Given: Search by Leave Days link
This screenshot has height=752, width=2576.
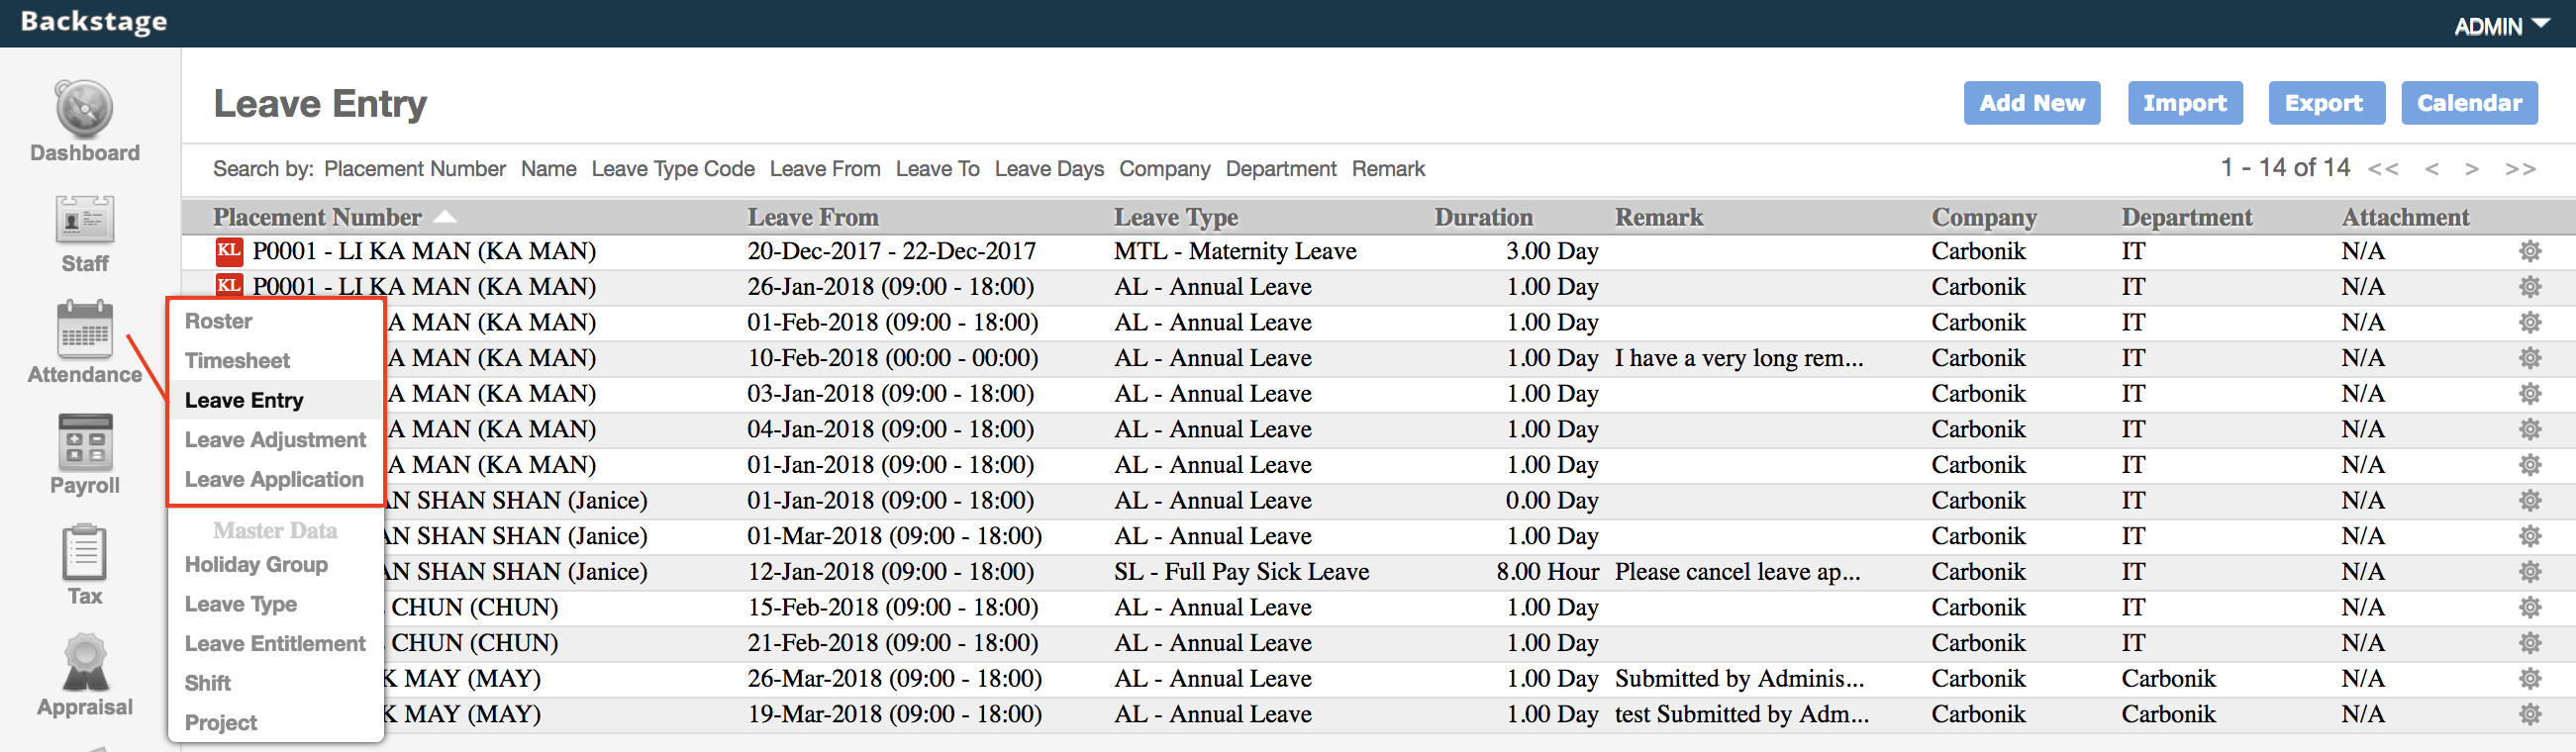Looking at the screenshot, I should (1049, 169).
